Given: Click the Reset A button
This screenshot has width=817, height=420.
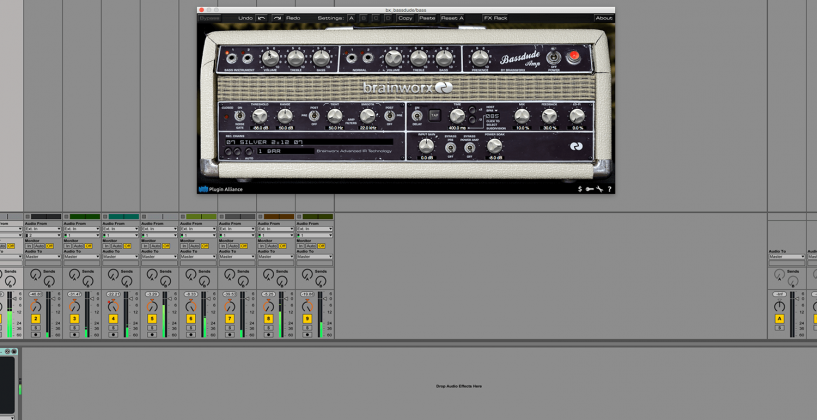Looking at the screenshot, I should pyautogui.click(x=452, y=18).
